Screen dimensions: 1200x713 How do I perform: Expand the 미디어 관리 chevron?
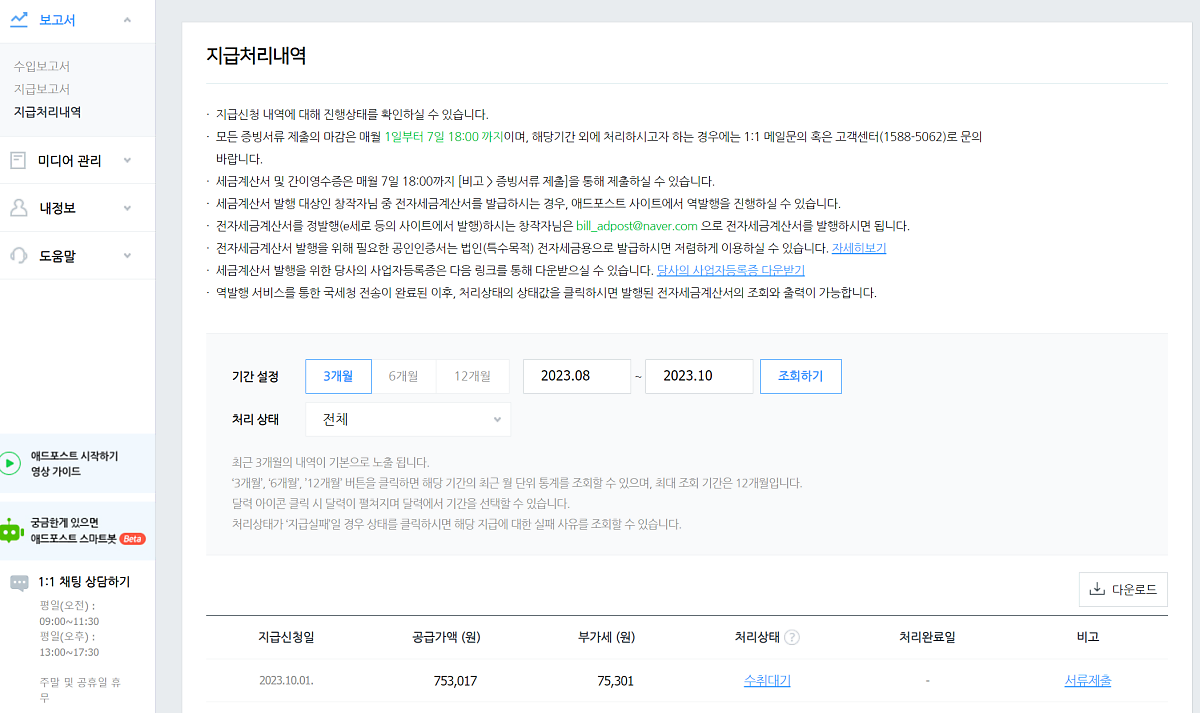coord(127,160)
